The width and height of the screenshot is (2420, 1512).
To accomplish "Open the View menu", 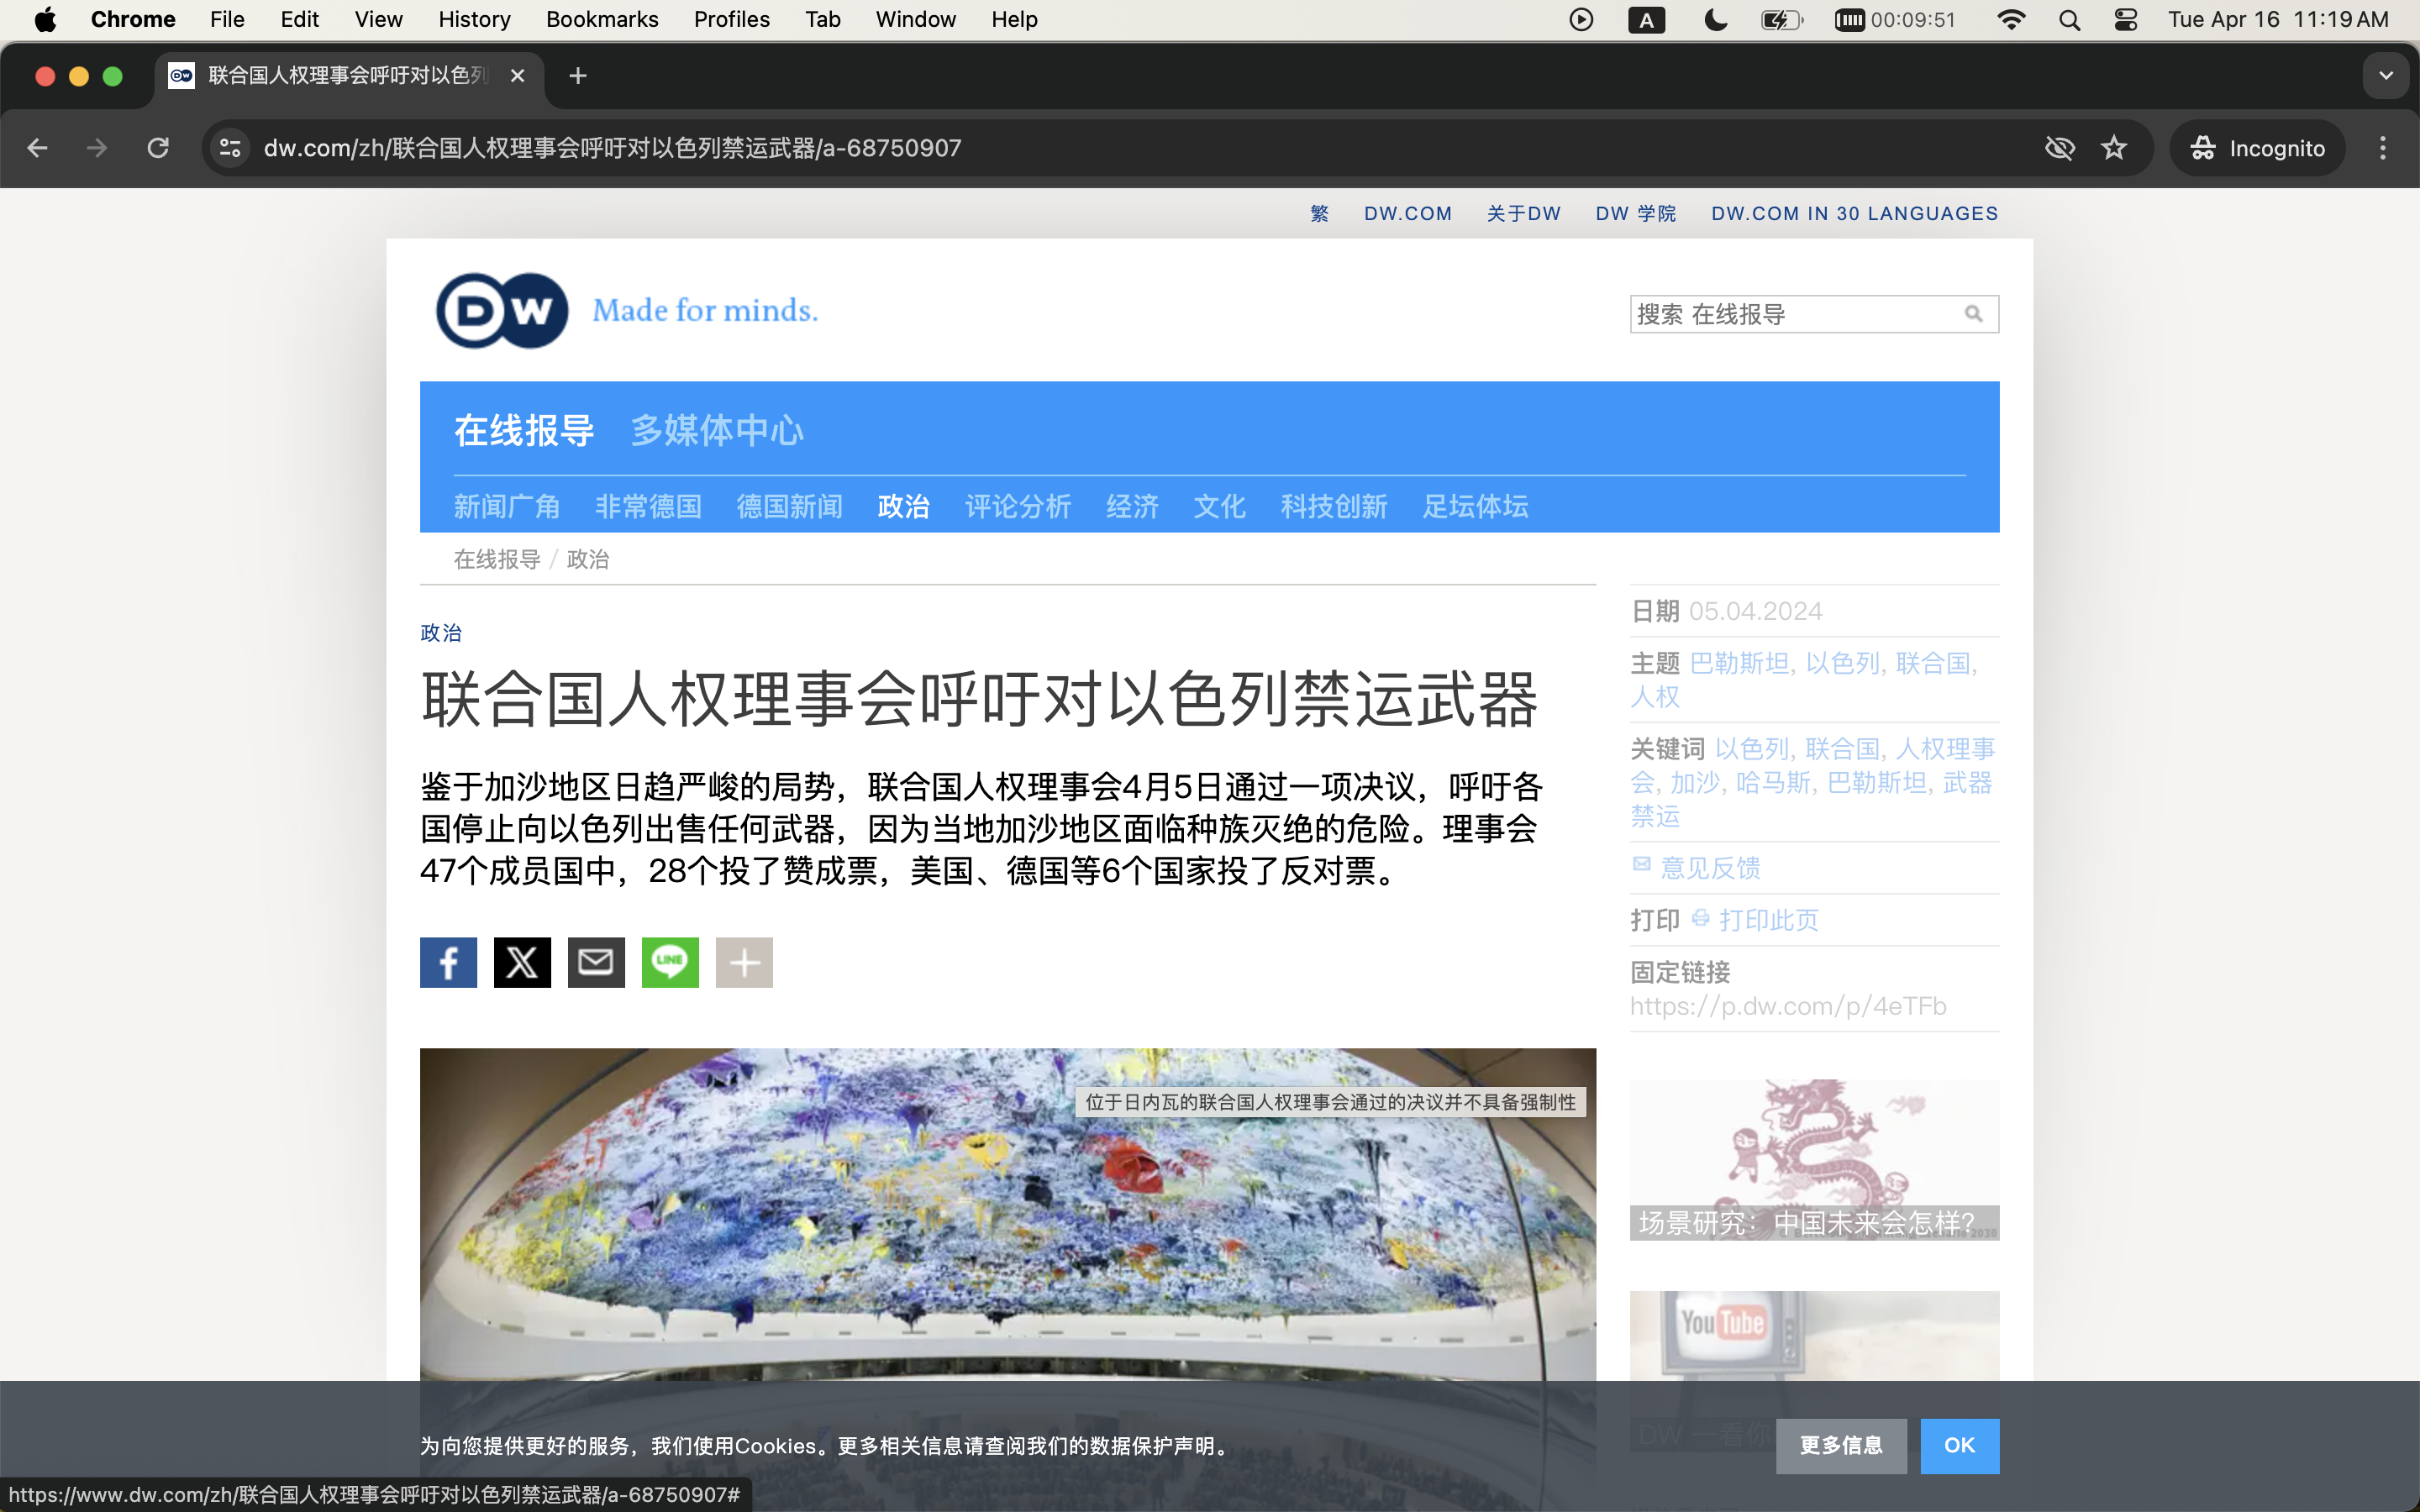I will click(378, 19).
